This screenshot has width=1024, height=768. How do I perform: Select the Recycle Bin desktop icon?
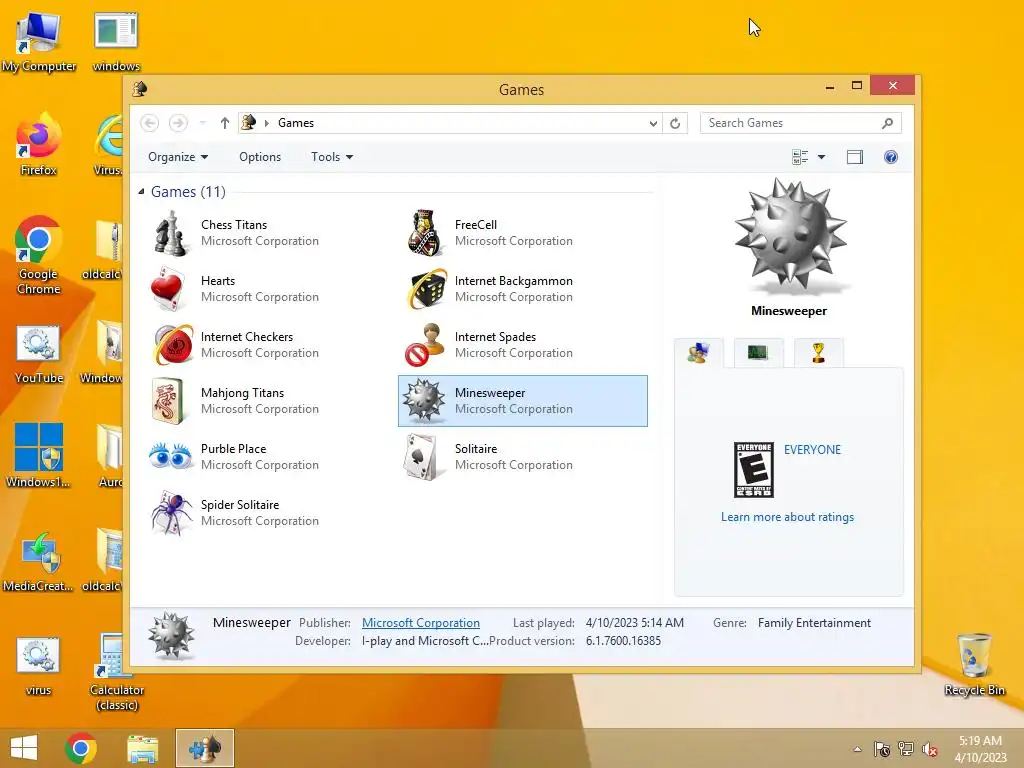974,665
